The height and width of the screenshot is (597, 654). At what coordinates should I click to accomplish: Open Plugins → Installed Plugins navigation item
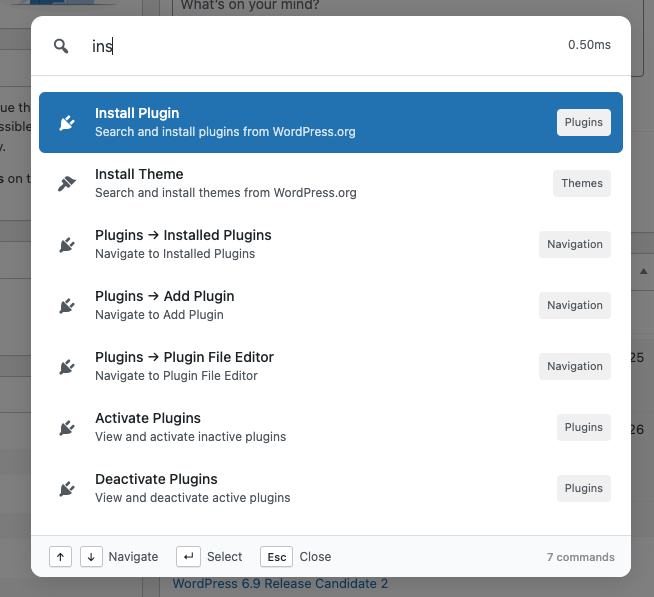coord(300,245)
